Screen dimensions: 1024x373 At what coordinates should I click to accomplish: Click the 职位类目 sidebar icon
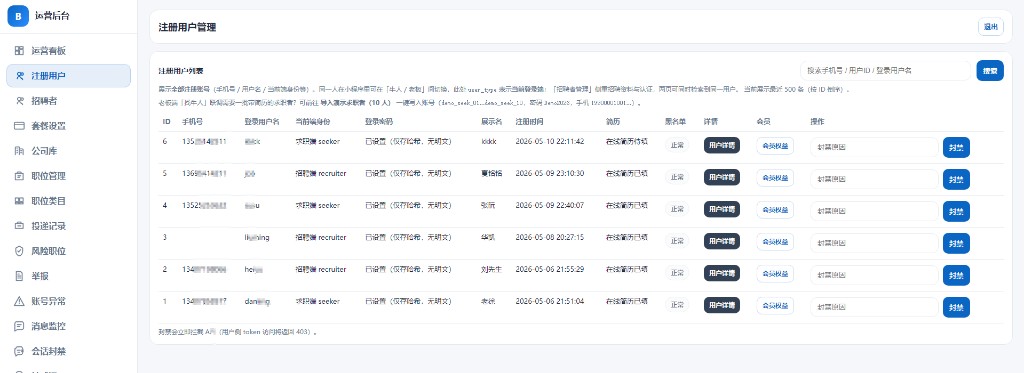[20, 201]
